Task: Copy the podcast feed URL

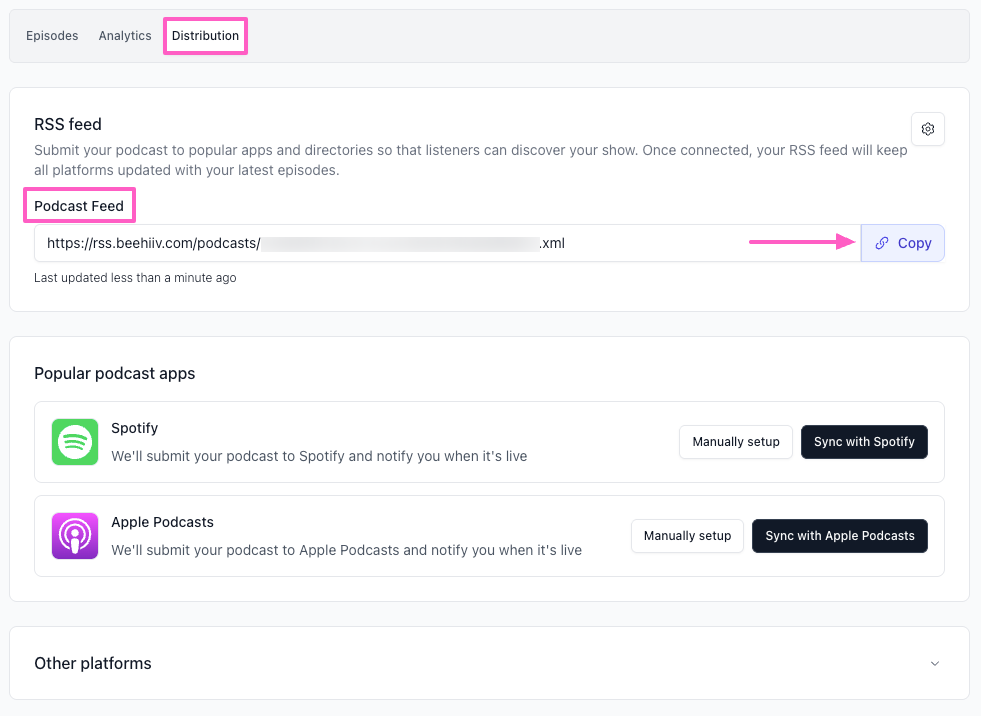Action: [x=903, y=243]
